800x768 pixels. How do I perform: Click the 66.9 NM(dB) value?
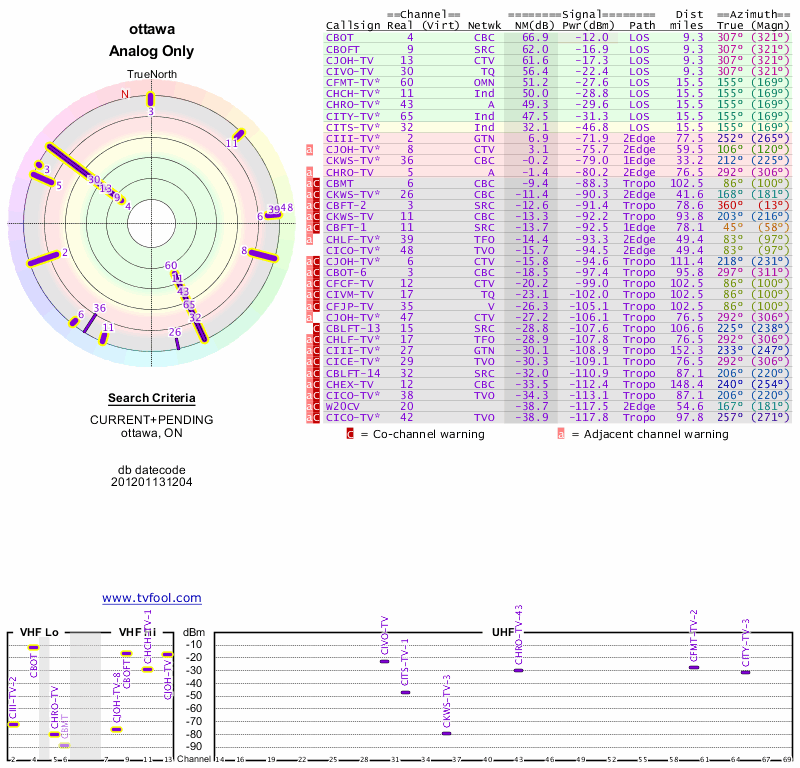[535, 38]
